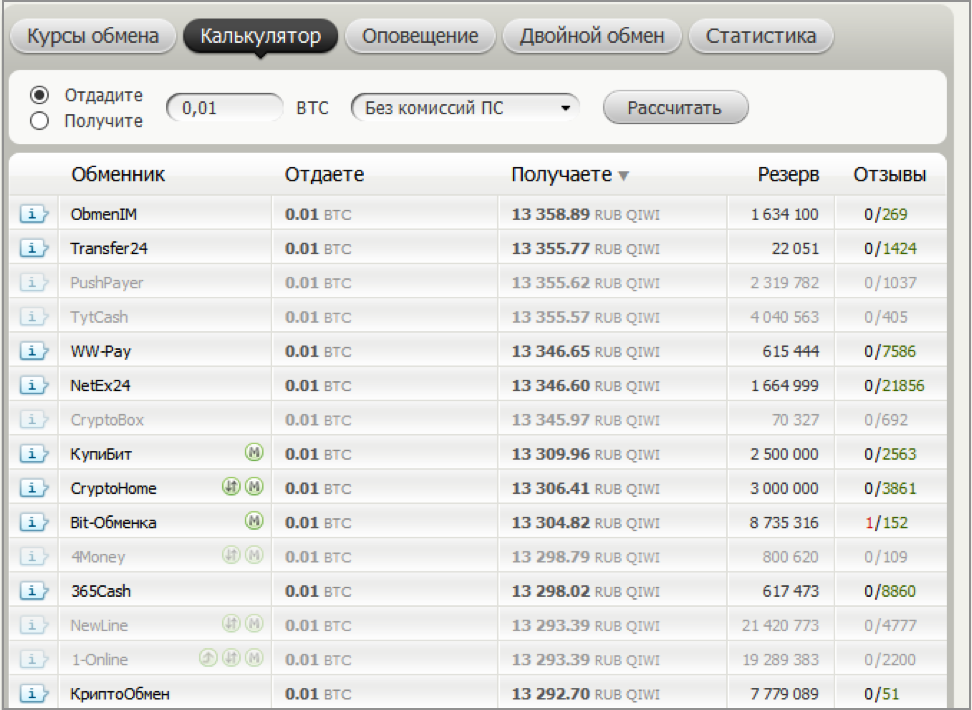Click the BTC amount input field
Image resolution: width=972 pixels, height=710 pixels.
(x=224, y=108)
